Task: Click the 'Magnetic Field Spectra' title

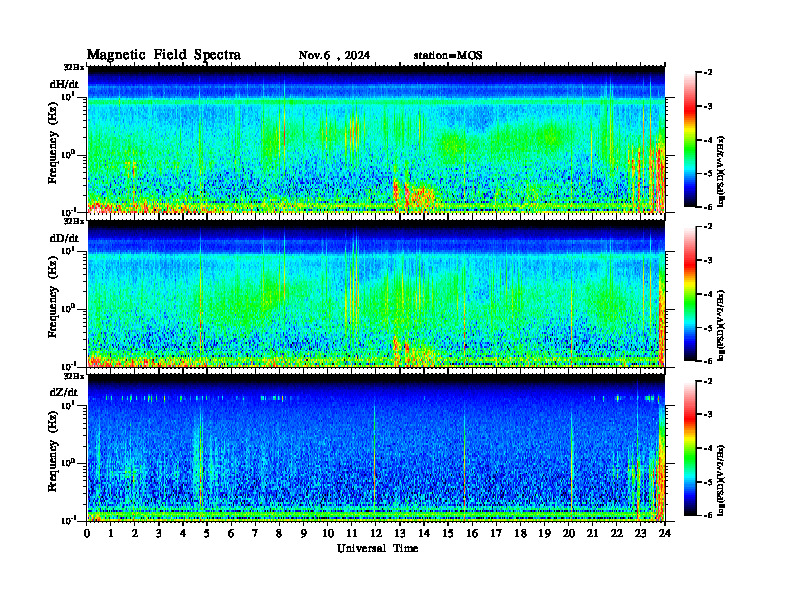Action: pyautogui.click(x=164, y=55)
